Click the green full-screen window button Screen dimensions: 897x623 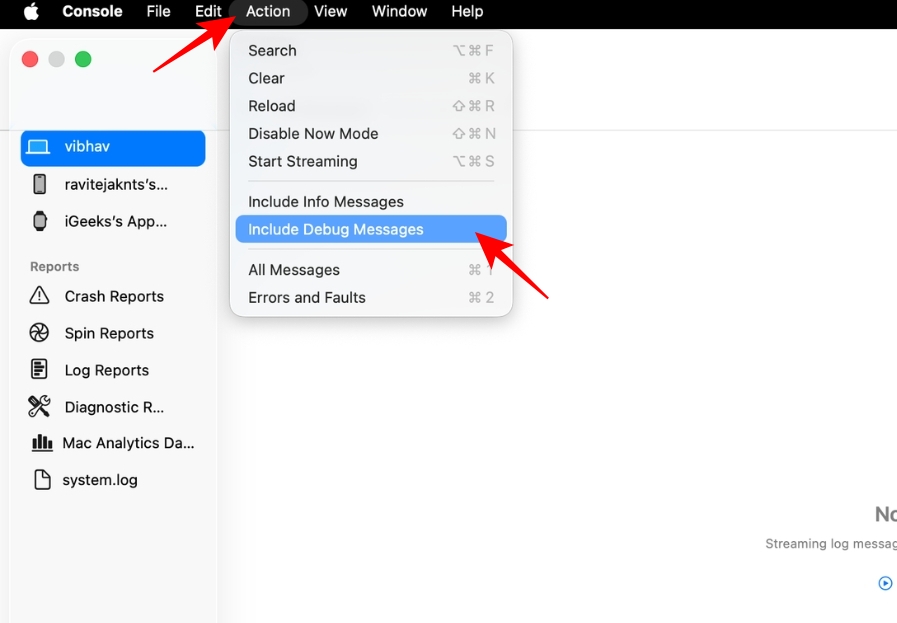click(83, 59)
